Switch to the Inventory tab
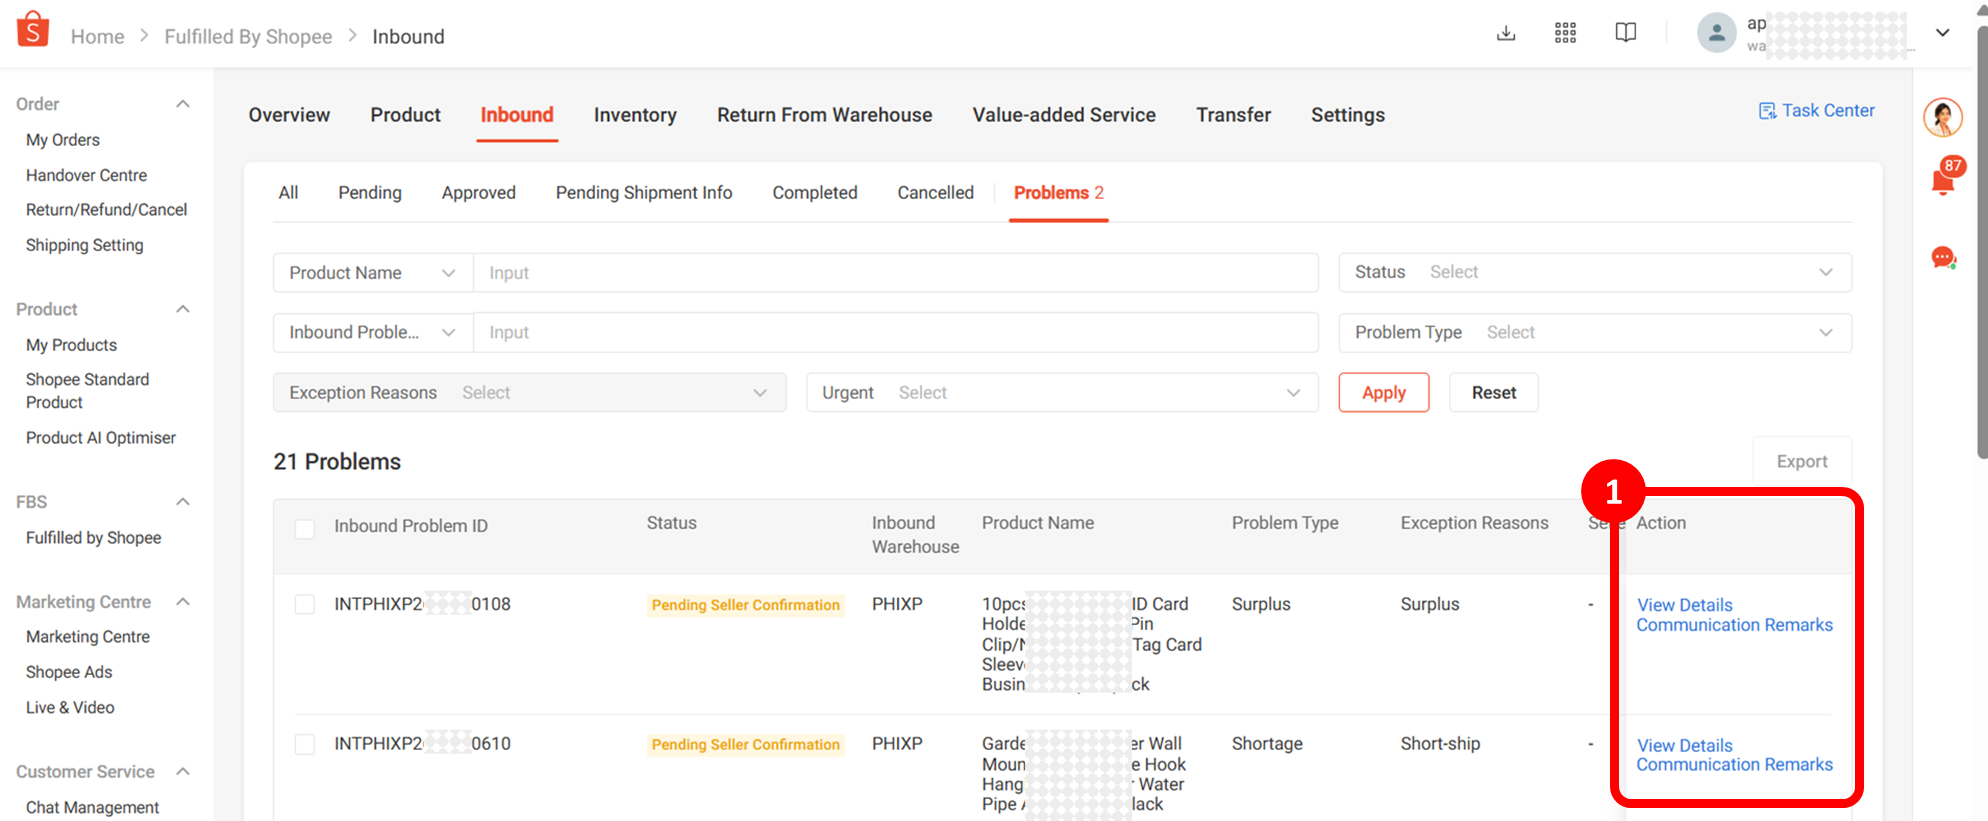The image size is (1988, 821). point(635,115)
